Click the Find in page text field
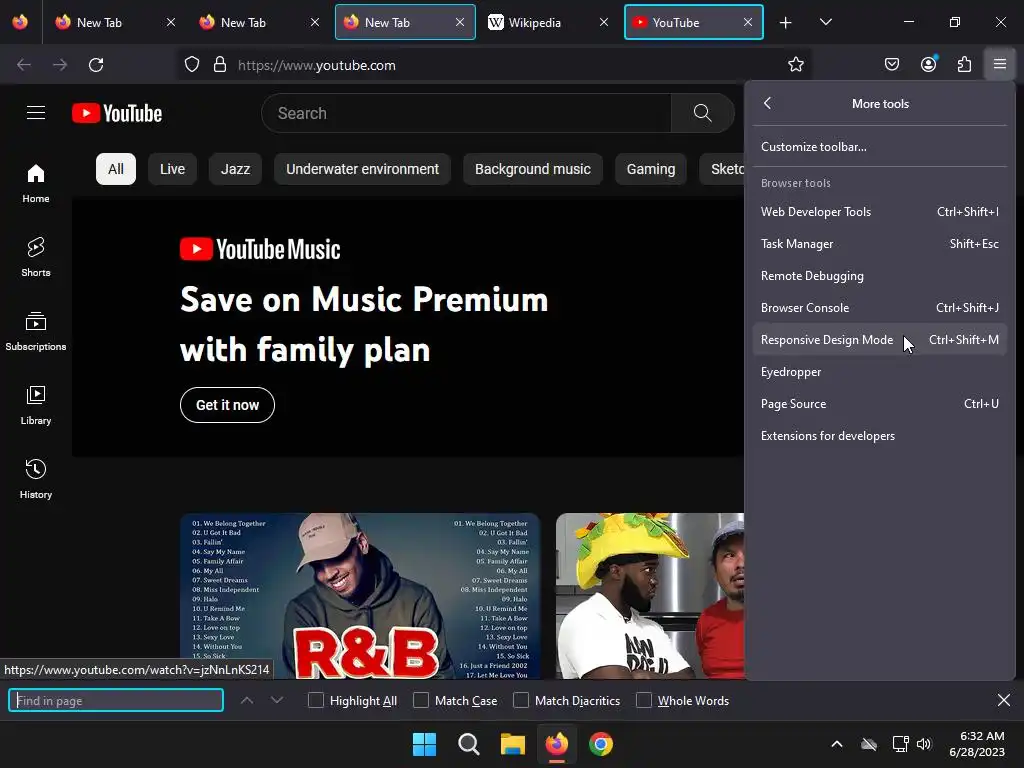 tap(116, 700)
